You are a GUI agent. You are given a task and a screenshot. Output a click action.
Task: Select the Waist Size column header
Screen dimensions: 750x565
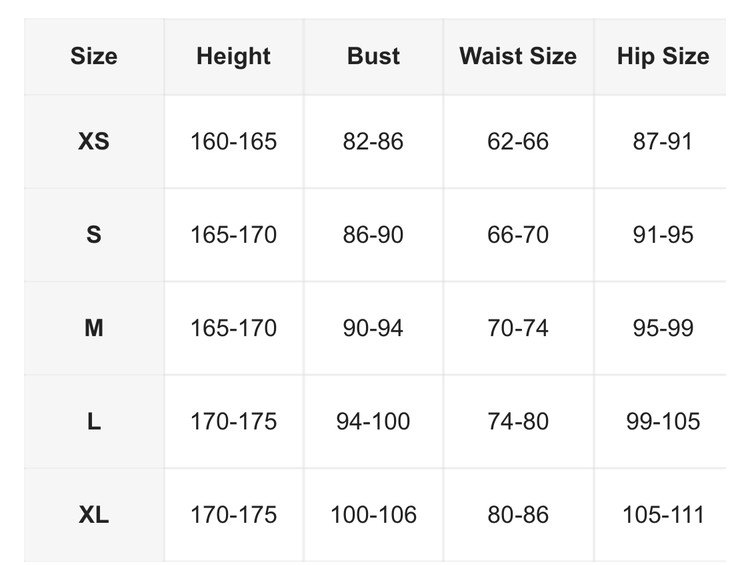point(518,56)
